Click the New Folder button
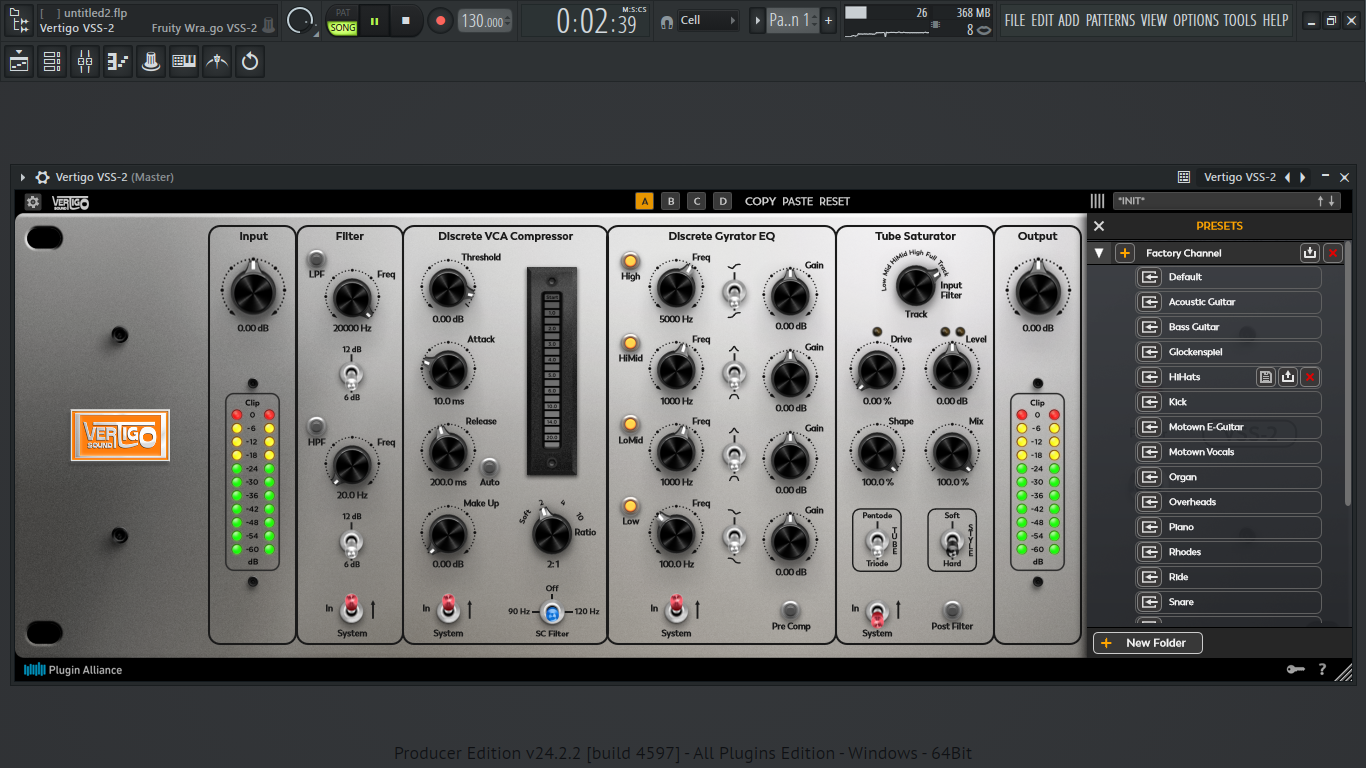Screen dimensions: 1366x768 1148,643
